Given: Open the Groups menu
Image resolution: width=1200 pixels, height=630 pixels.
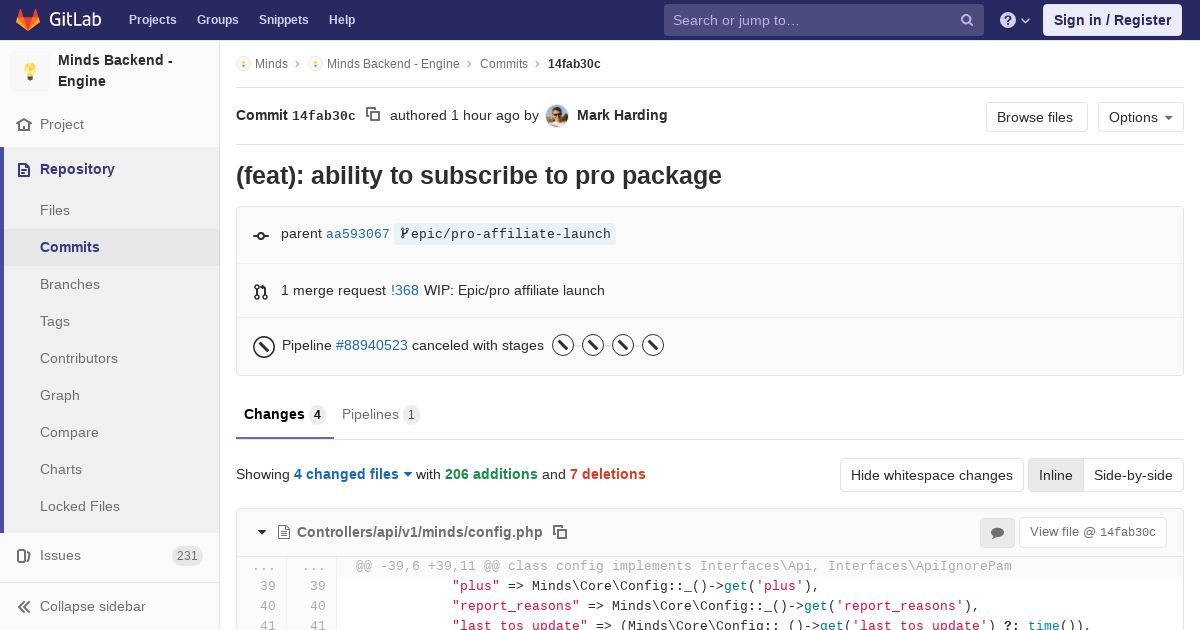Looking at the screenshot, I should (x=217, y=20).
